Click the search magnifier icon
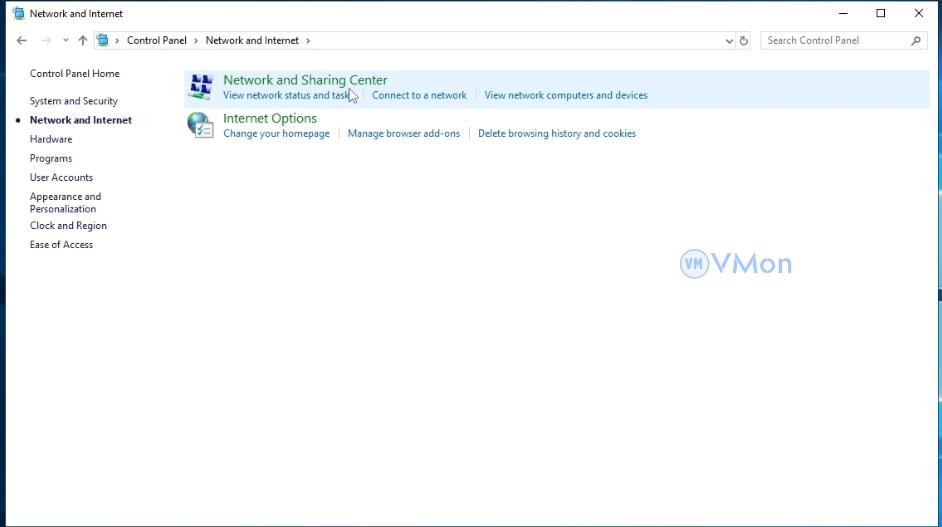The image size is (942, 527). pos(916,41)
